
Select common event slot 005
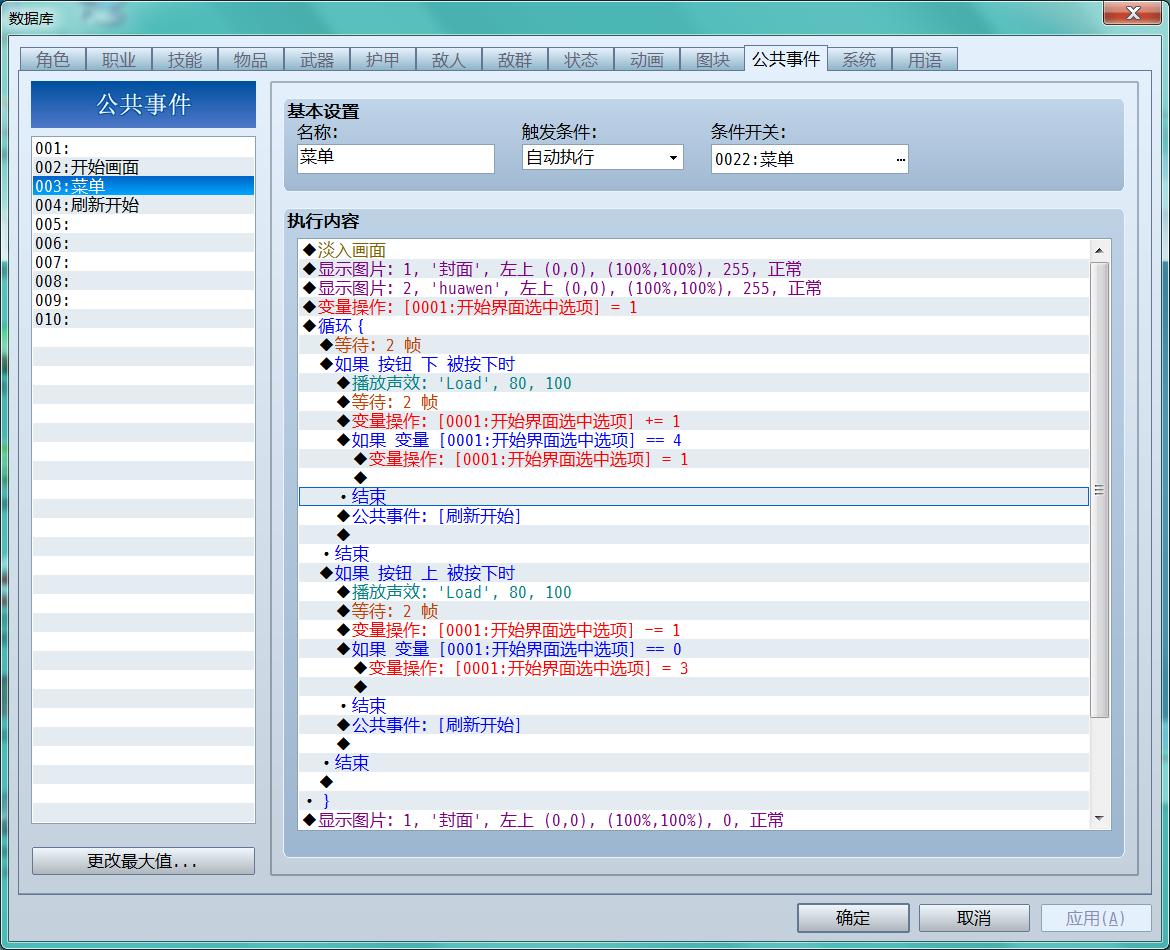tap(143, 224)
